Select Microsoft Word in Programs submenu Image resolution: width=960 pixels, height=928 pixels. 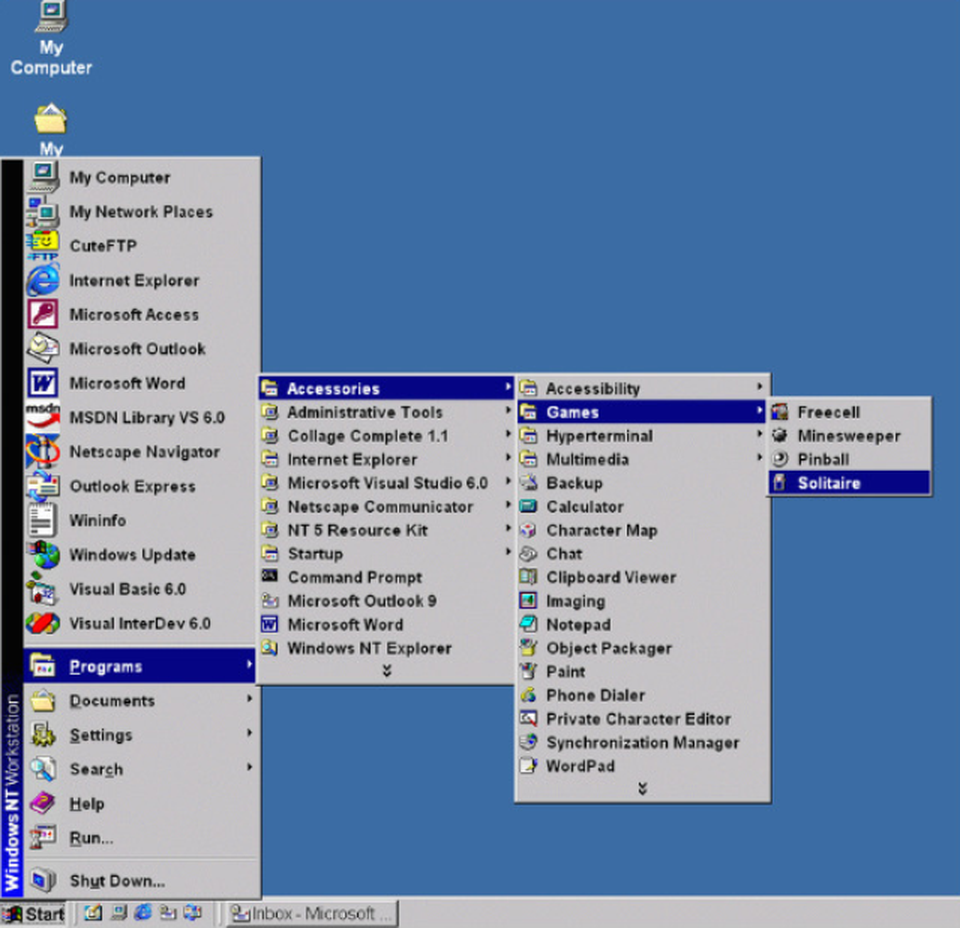[x=386, y=624]
